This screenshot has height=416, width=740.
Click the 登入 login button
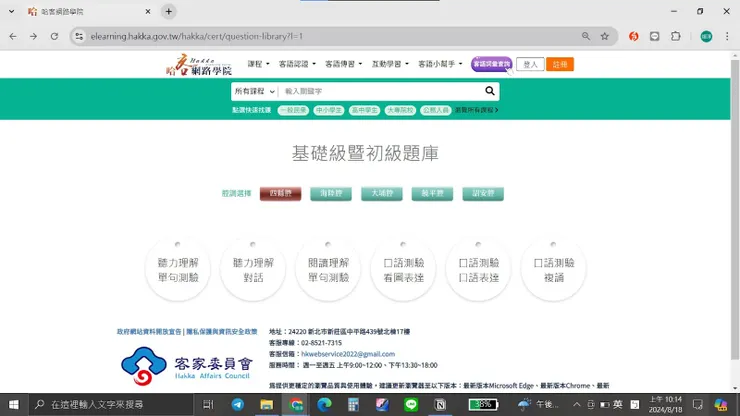point(530,64)
